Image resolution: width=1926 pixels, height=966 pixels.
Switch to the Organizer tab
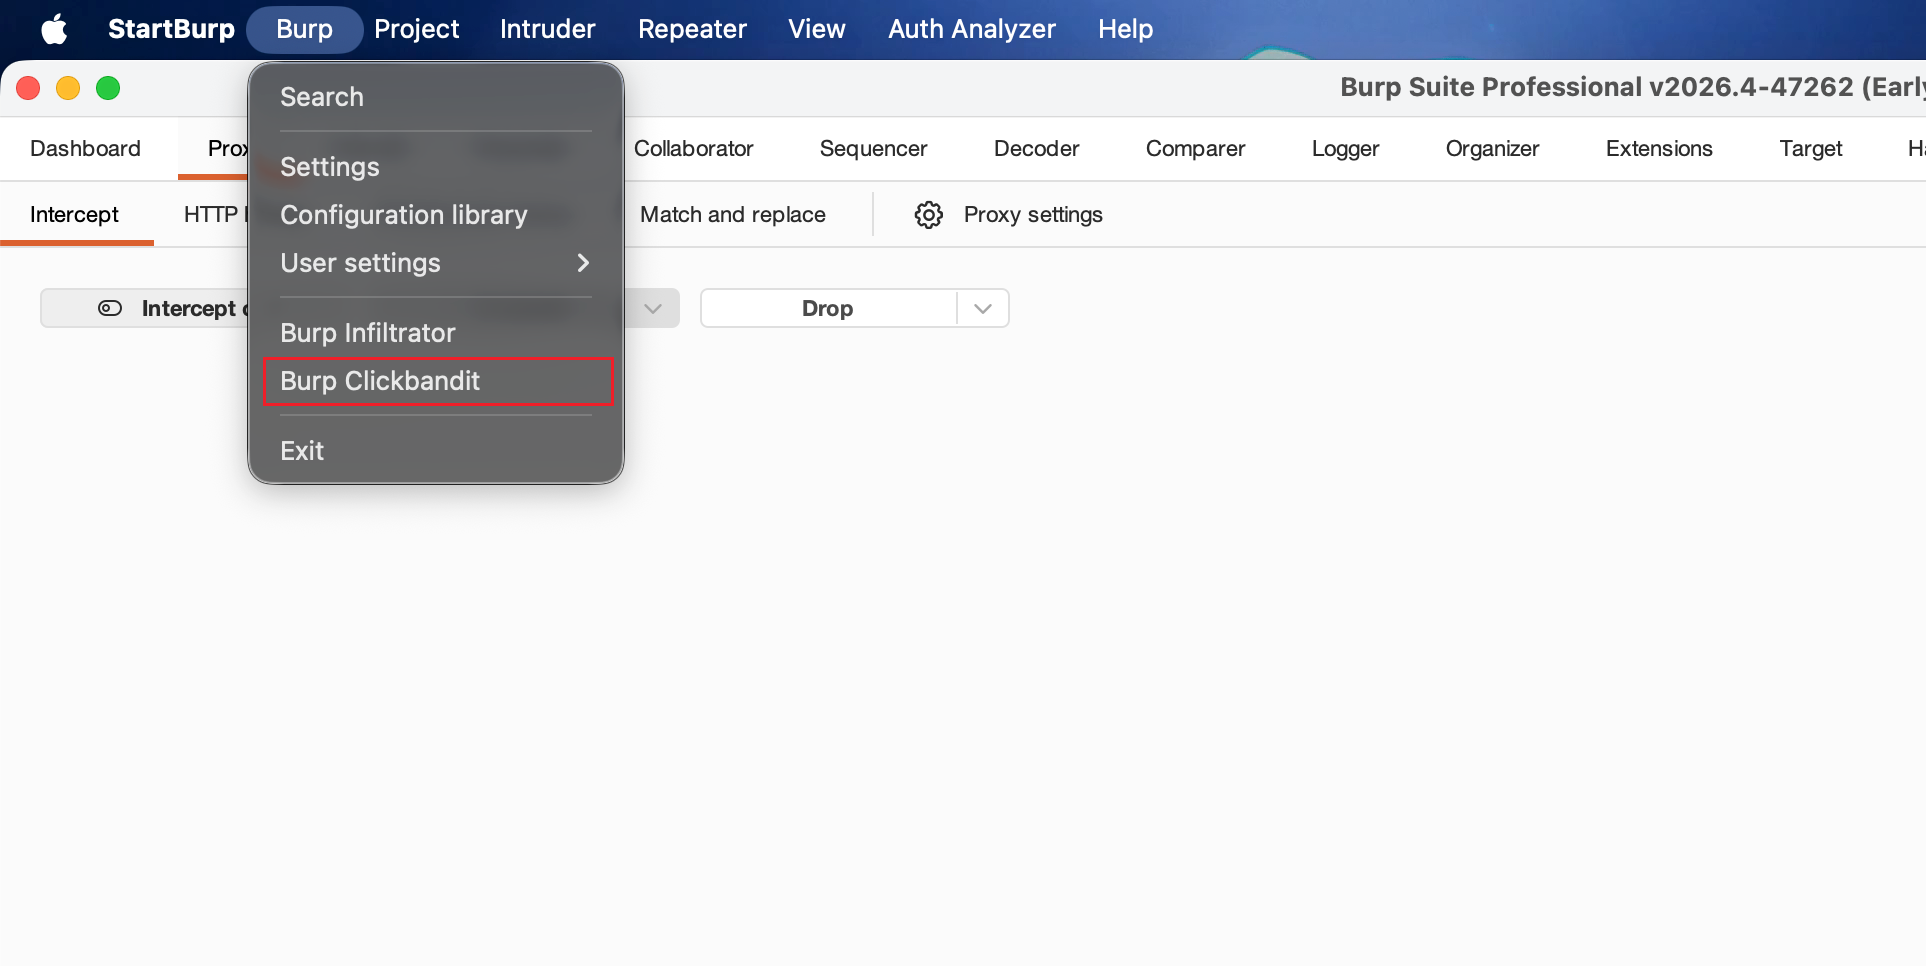[1493, 149]
